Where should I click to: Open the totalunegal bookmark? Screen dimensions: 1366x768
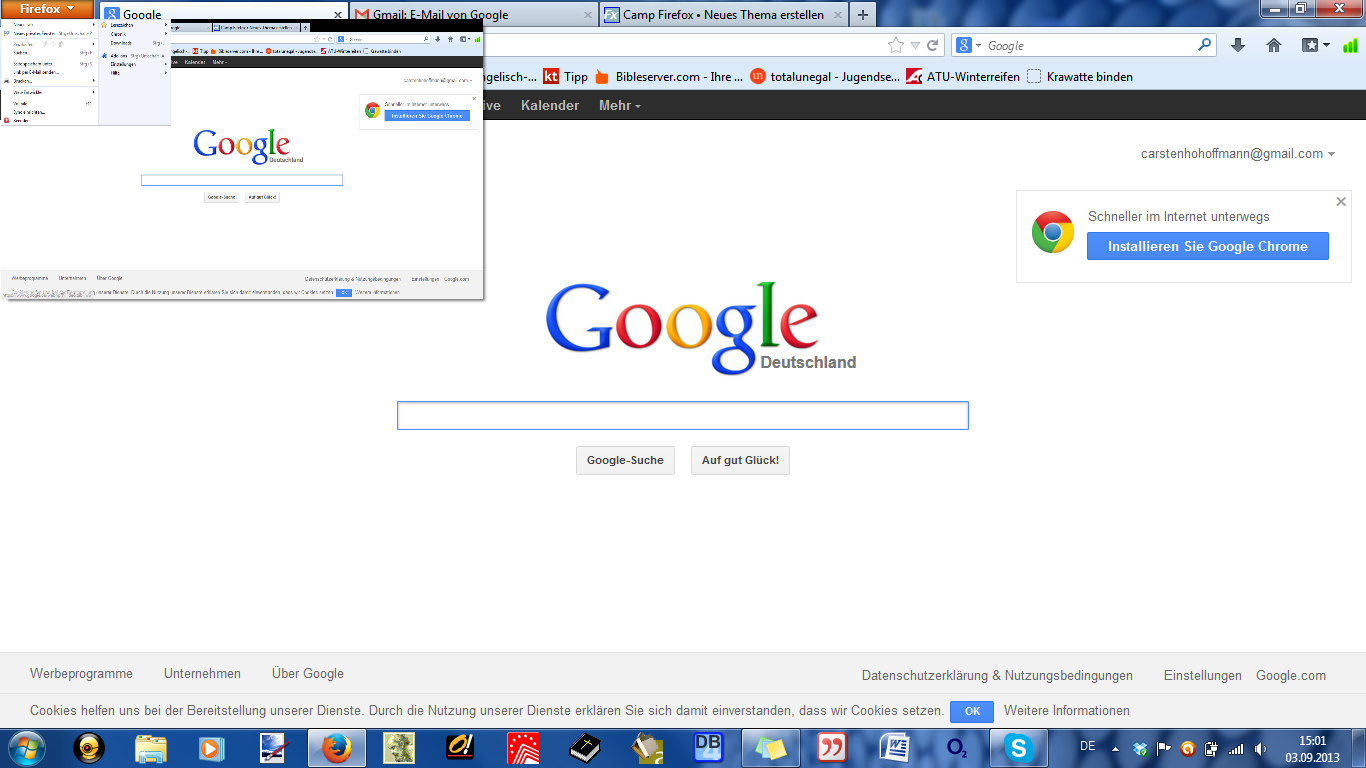(824, 76)
